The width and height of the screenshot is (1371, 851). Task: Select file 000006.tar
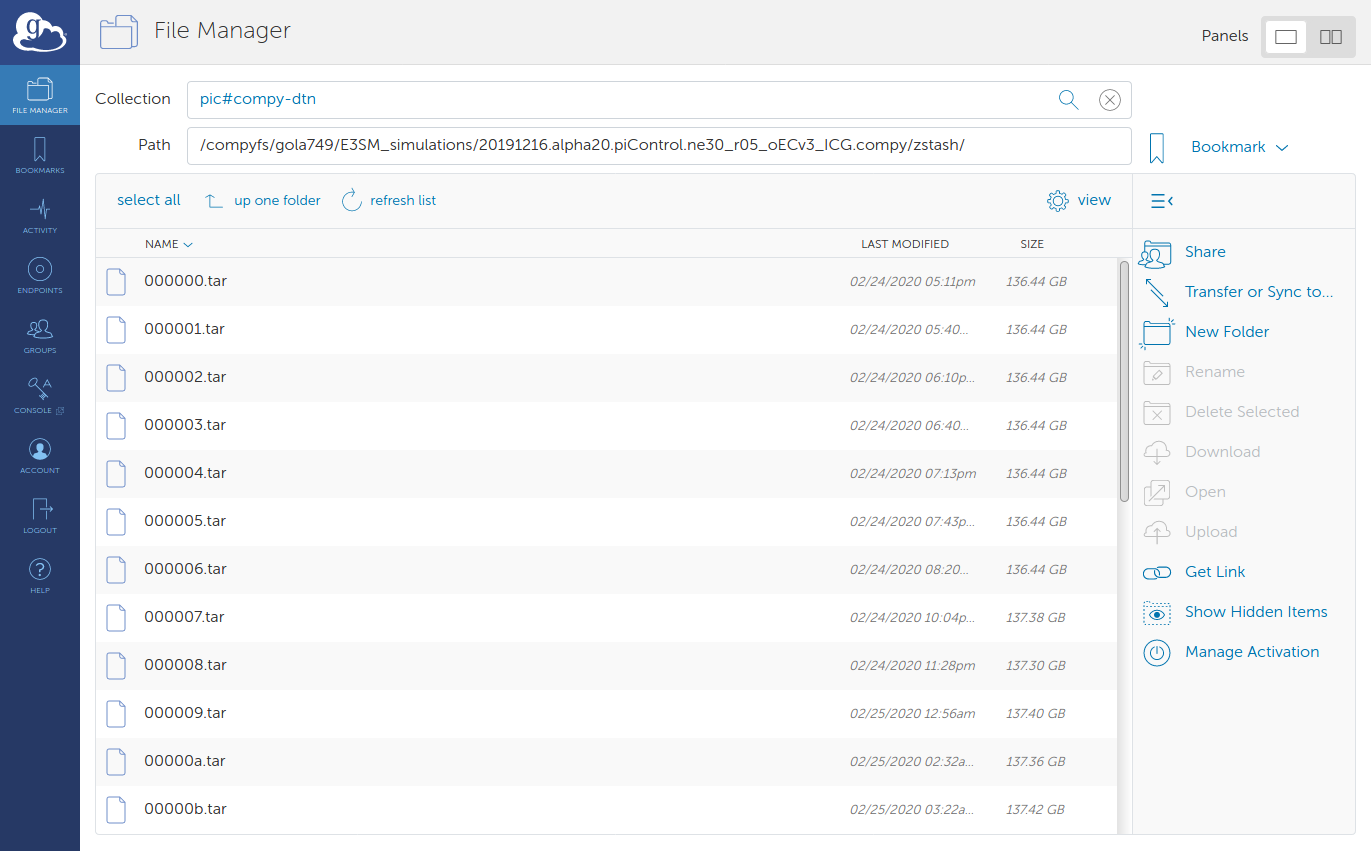pos(606,570)
